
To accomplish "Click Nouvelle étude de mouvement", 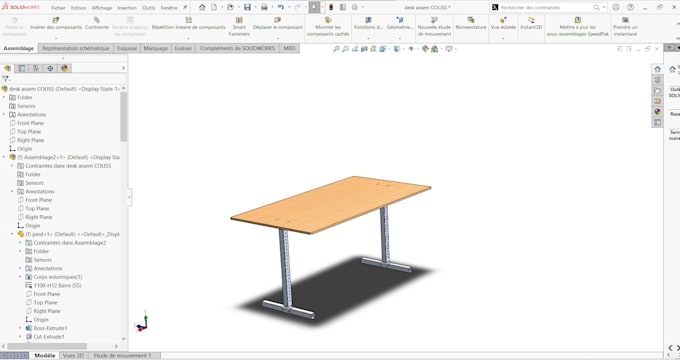I will [x=434, y=27].
